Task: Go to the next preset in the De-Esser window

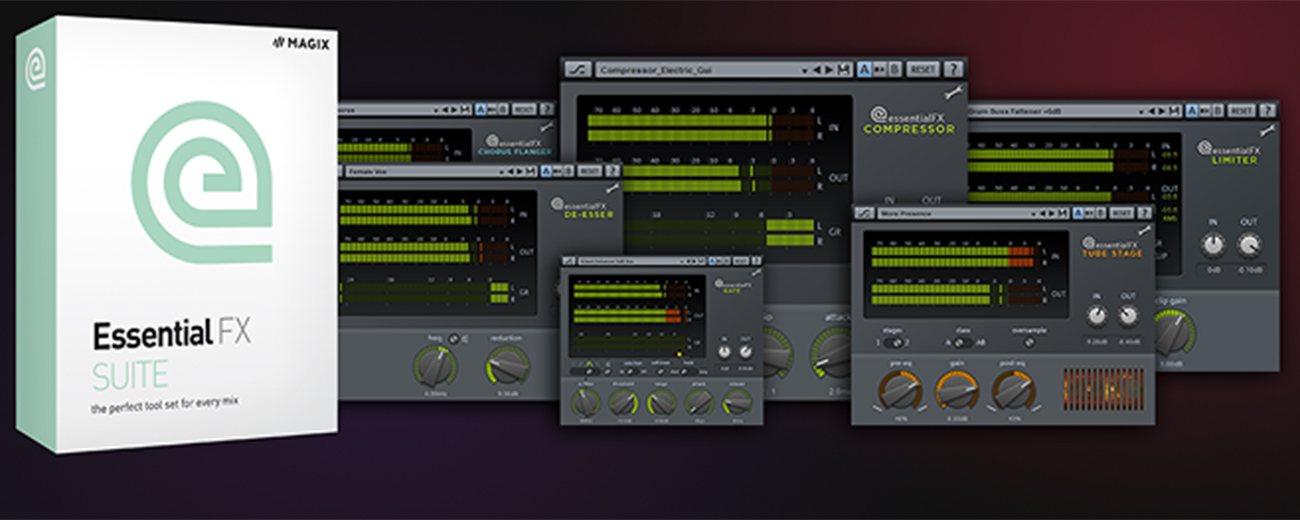Action: pos(520,171)
